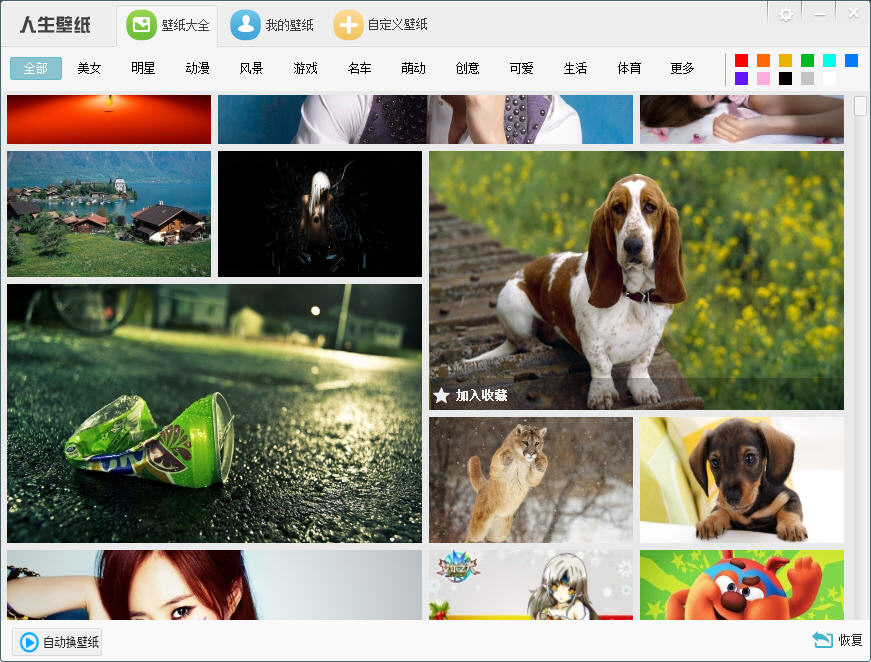This screenshot has height=662, width=871.
Task: Select the 明星 category
Action: point(143,68)
